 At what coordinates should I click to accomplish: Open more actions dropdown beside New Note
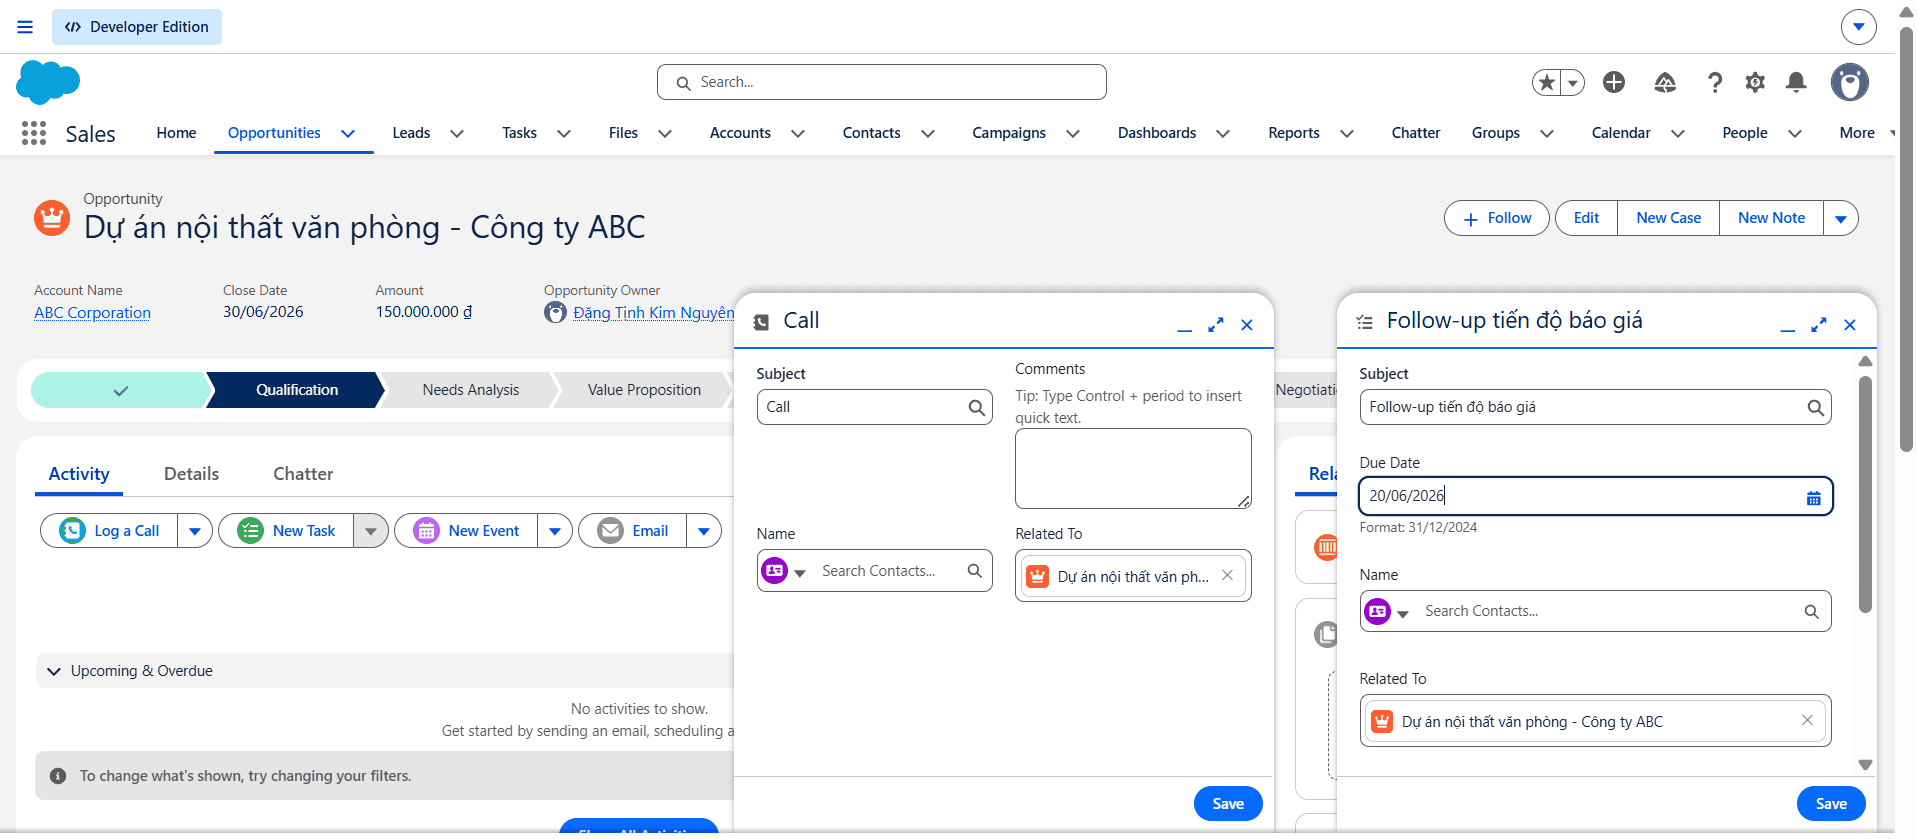pyautogui.click(x=1841, y=218)
